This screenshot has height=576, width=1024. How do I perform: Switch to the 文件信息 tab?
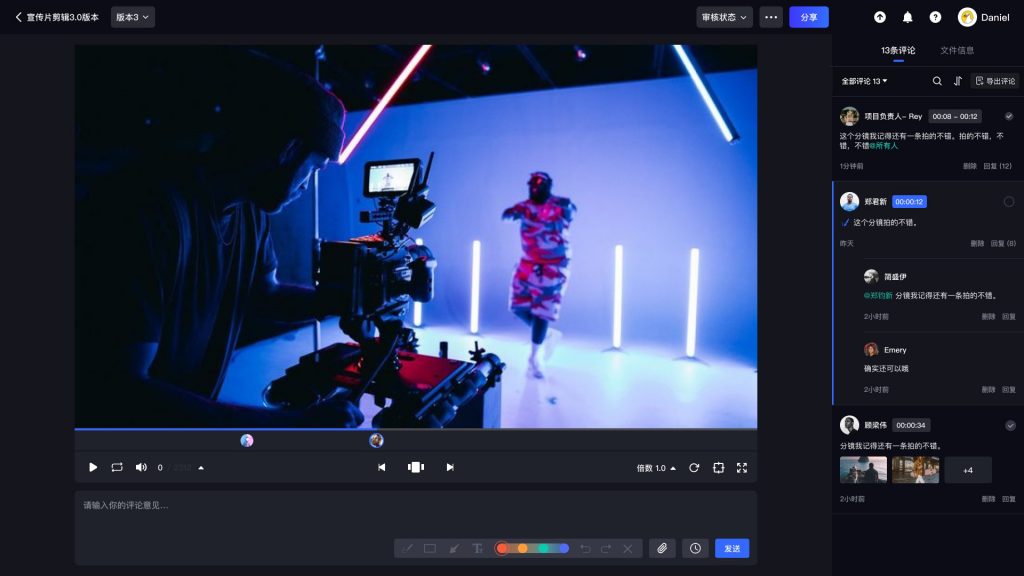pos(957,50)
